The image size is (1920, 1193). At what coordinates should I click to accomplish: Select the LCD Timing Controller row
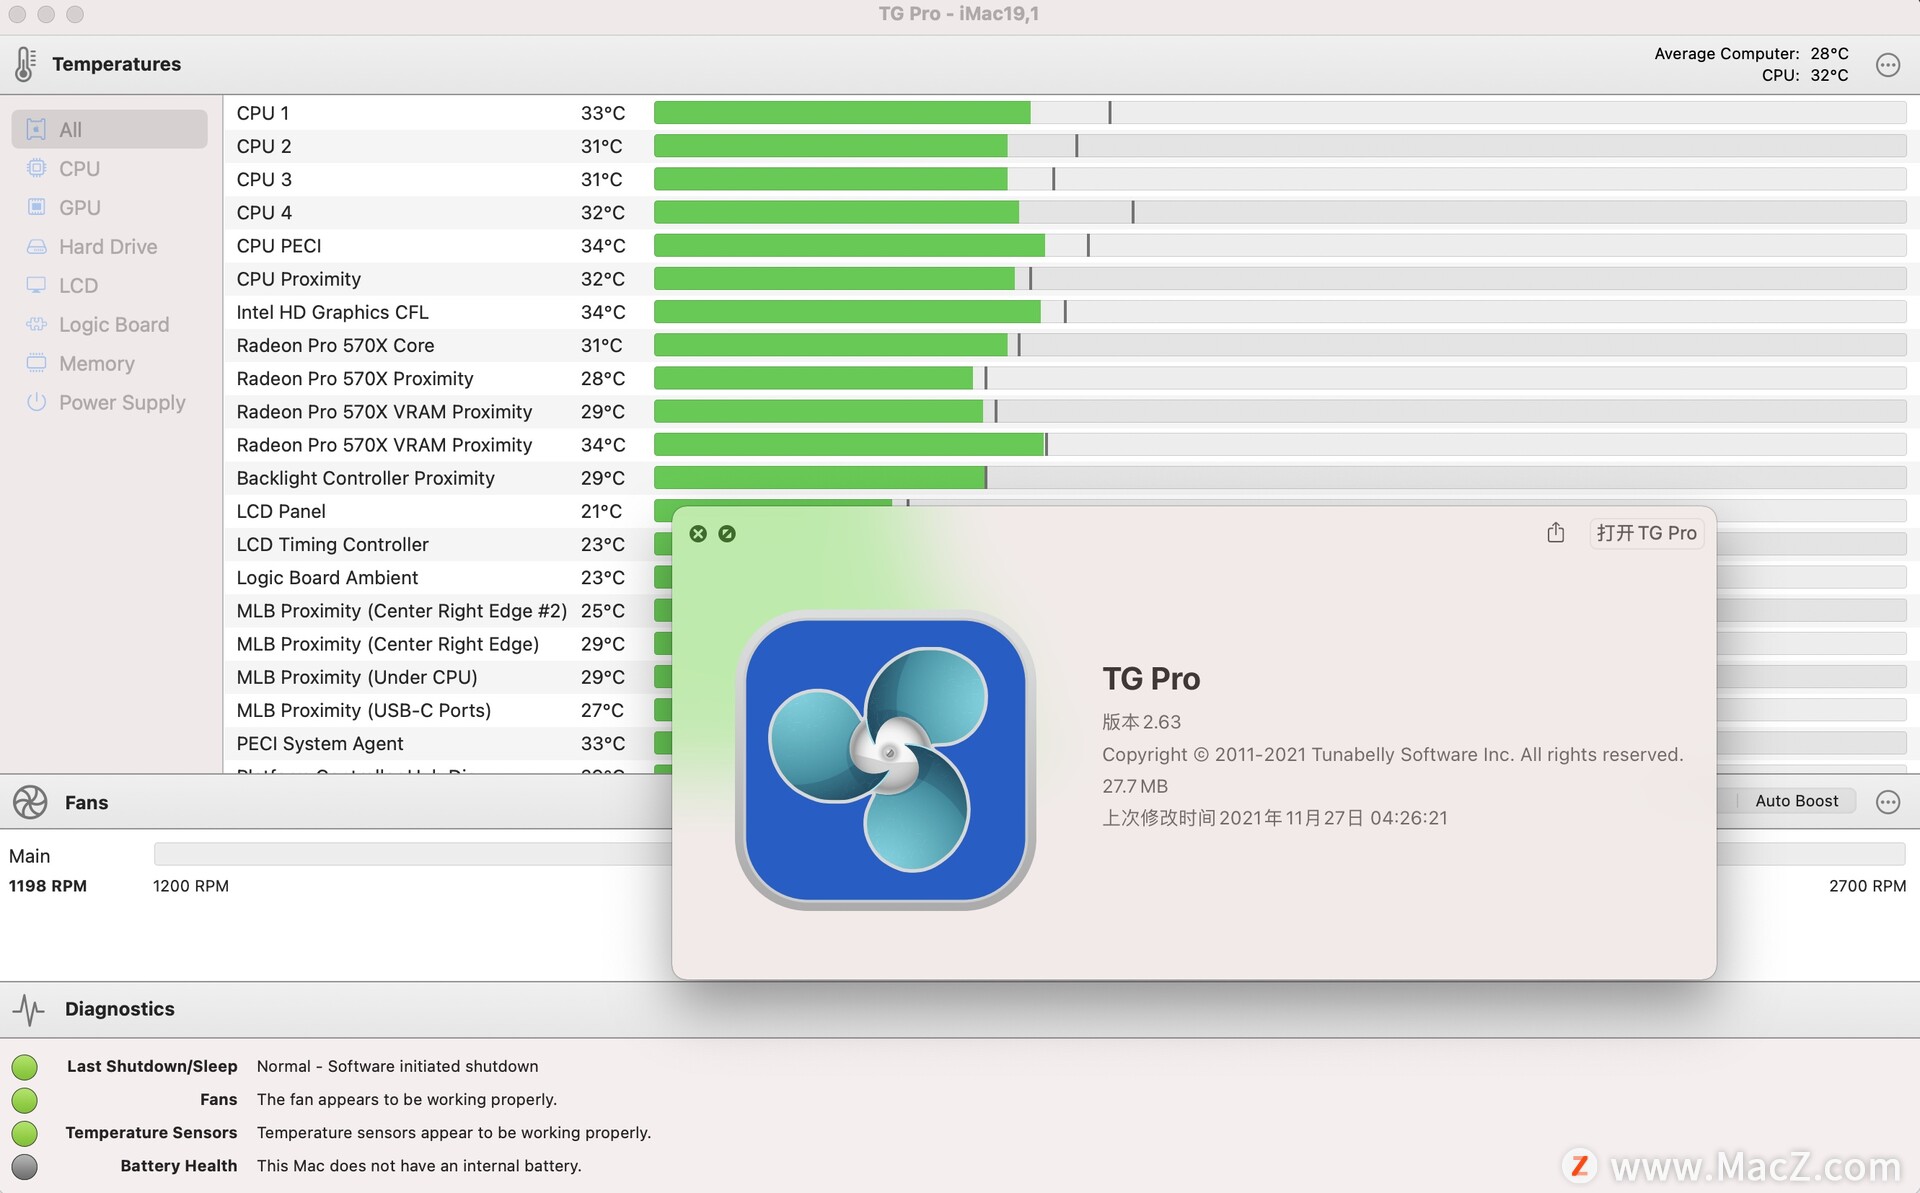(448, 544)
